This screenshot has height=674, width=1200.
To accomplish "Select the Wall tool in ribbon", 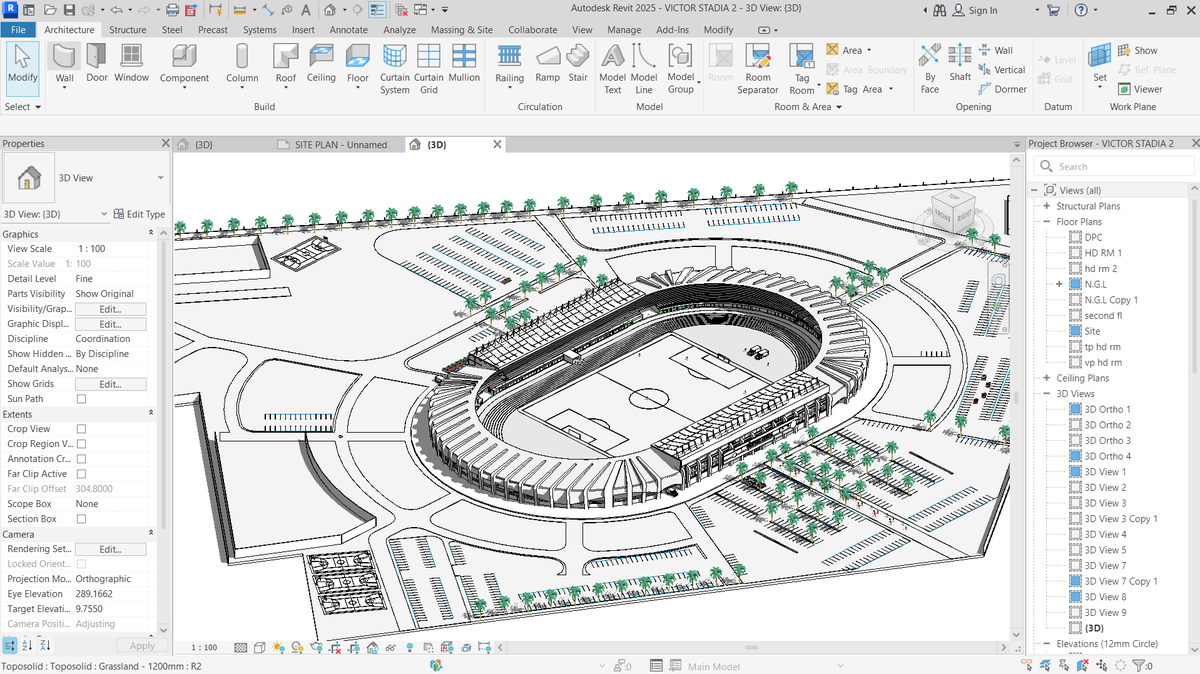I will pyautogui.click(x=64, y=66).
